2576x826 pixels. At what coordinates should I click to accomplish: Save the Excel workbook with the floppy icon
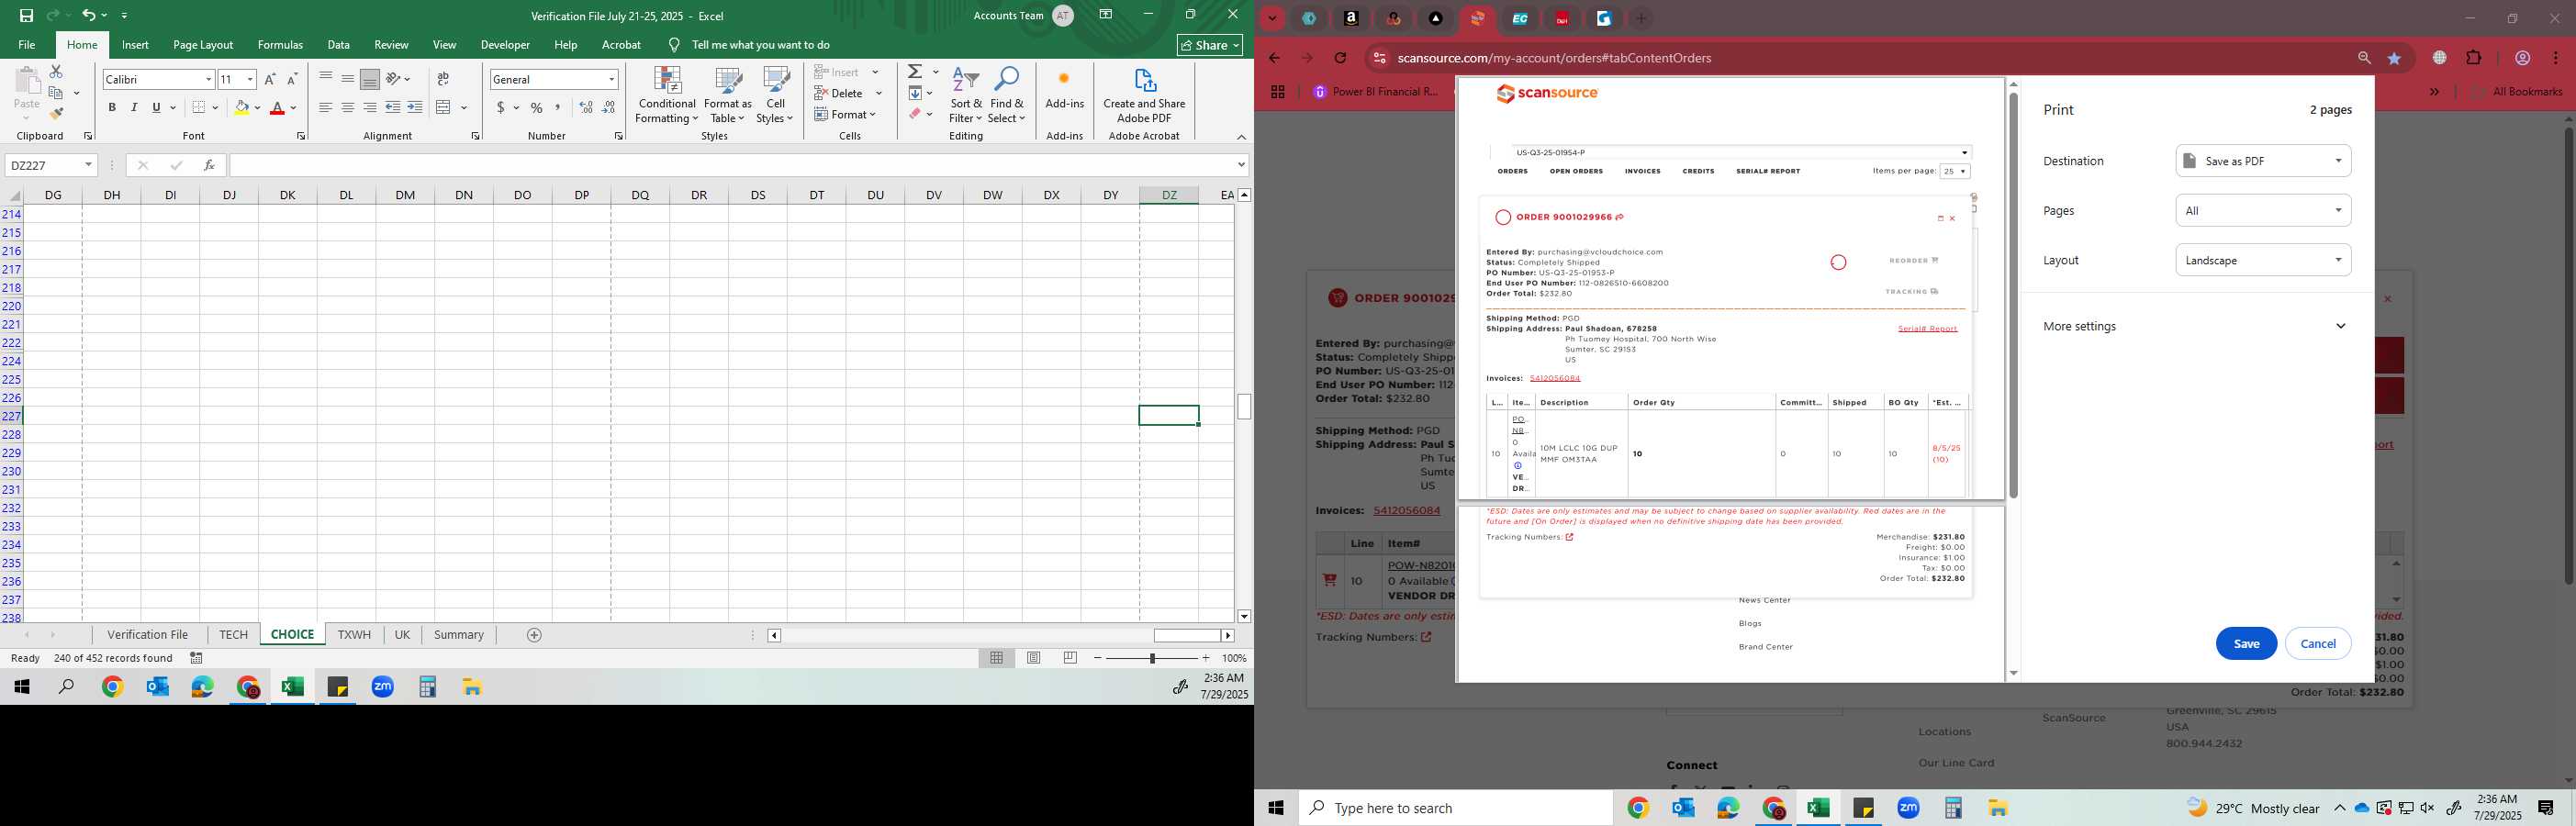pyautogui.click(x=26, y=15)
